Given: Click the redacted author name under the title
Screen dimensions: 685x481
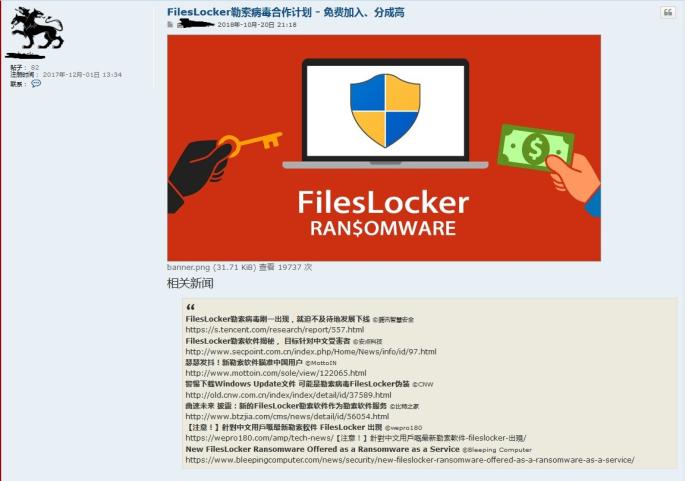Looking at the screenshot, I should tap(195, 24).
